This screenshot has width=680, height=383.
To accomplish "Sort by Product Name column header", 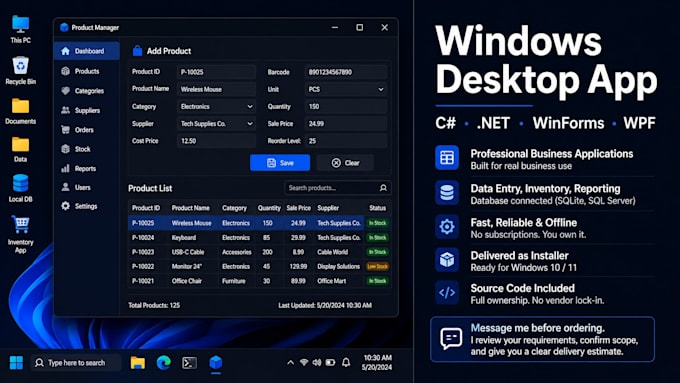I will 190,208.
